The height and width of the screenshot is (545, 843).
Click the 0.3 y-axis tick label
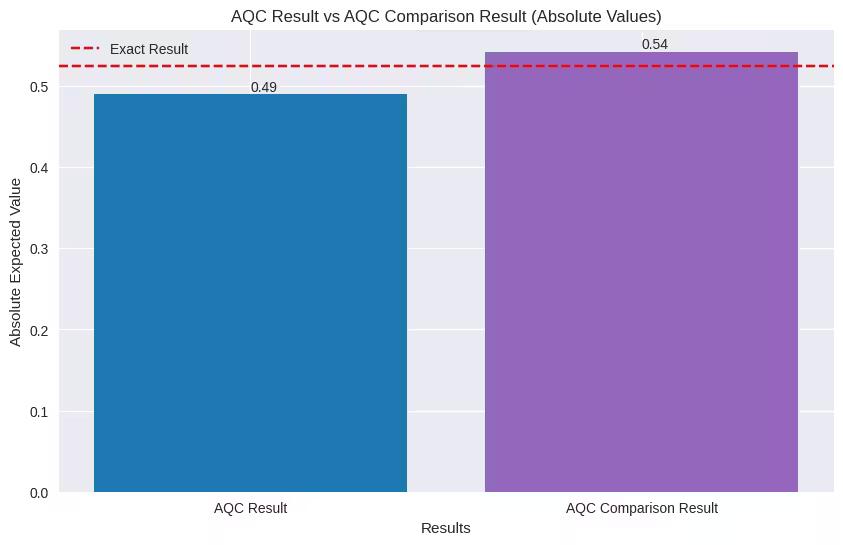[40, 249]
